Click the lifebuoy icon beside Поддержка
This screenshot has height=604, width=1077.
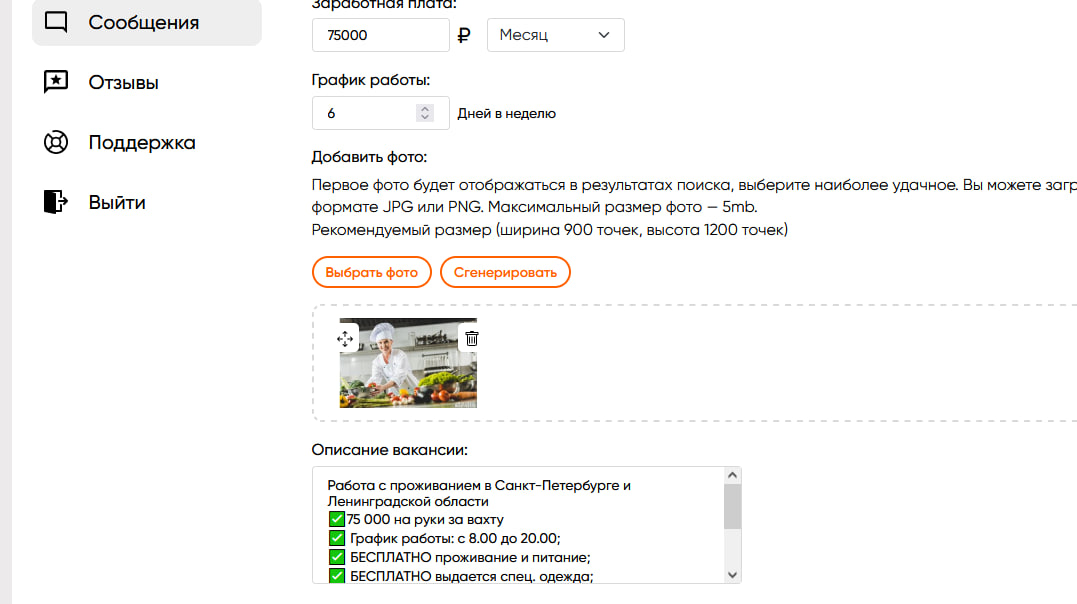pyautogui.click(x=56, y=142)
